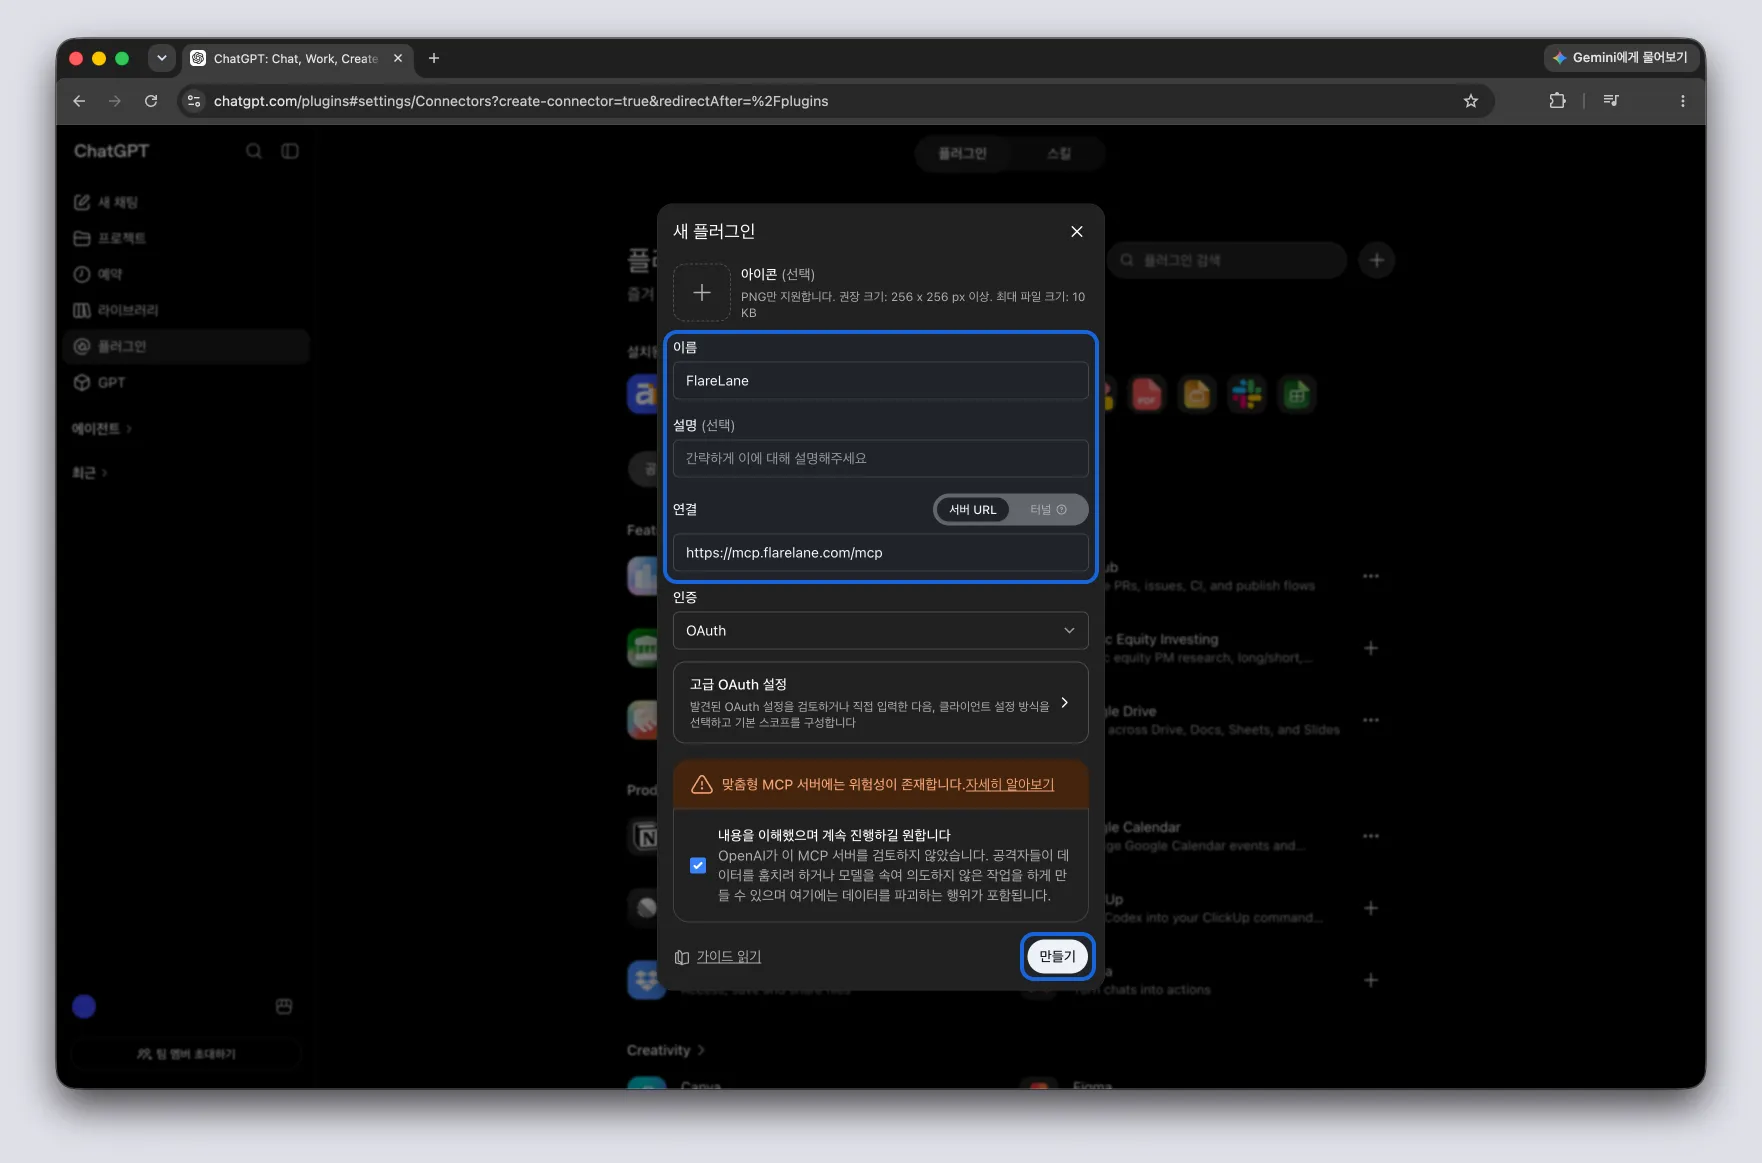1762x1163 pixels.
Task: Upload a plugin icon with the plus box
Action: coord(702,293)
